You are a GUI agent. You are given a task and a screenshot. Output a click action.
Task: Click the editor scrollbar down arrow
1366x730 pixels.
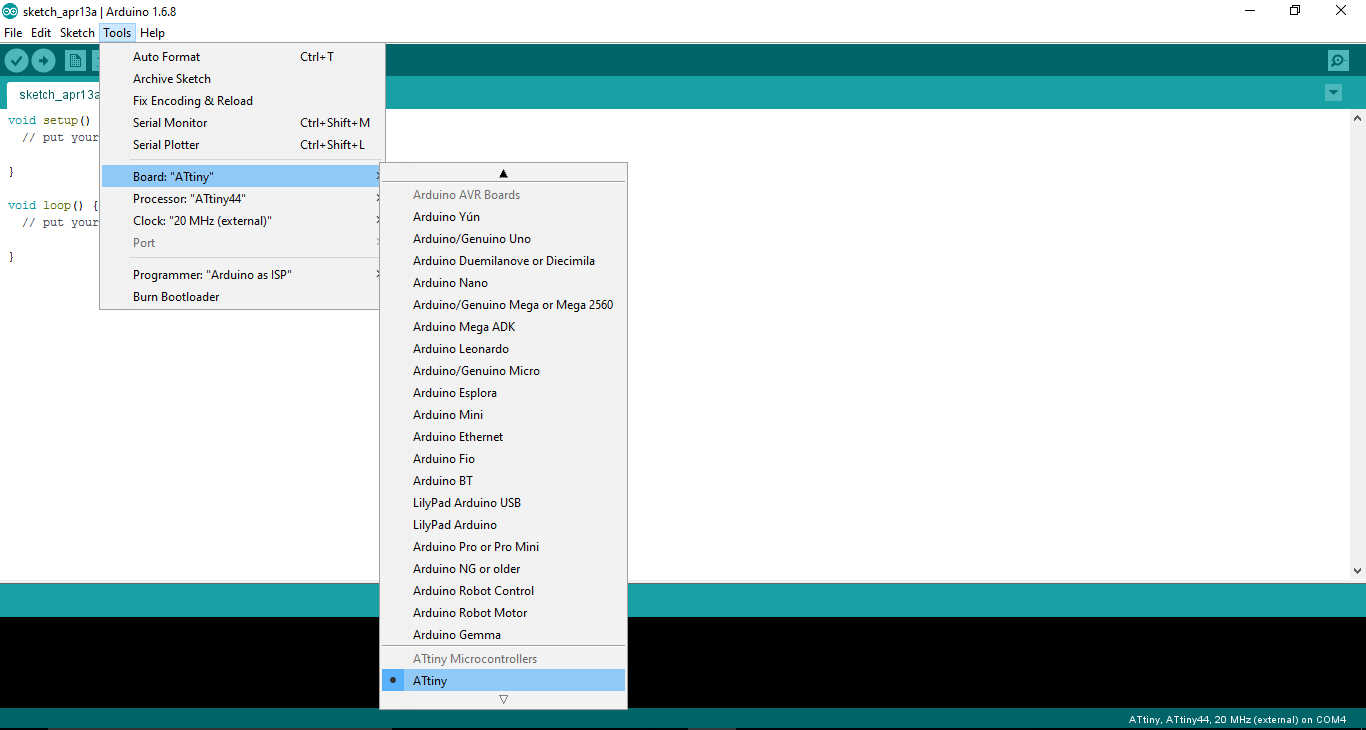(x=1357, y=571)
